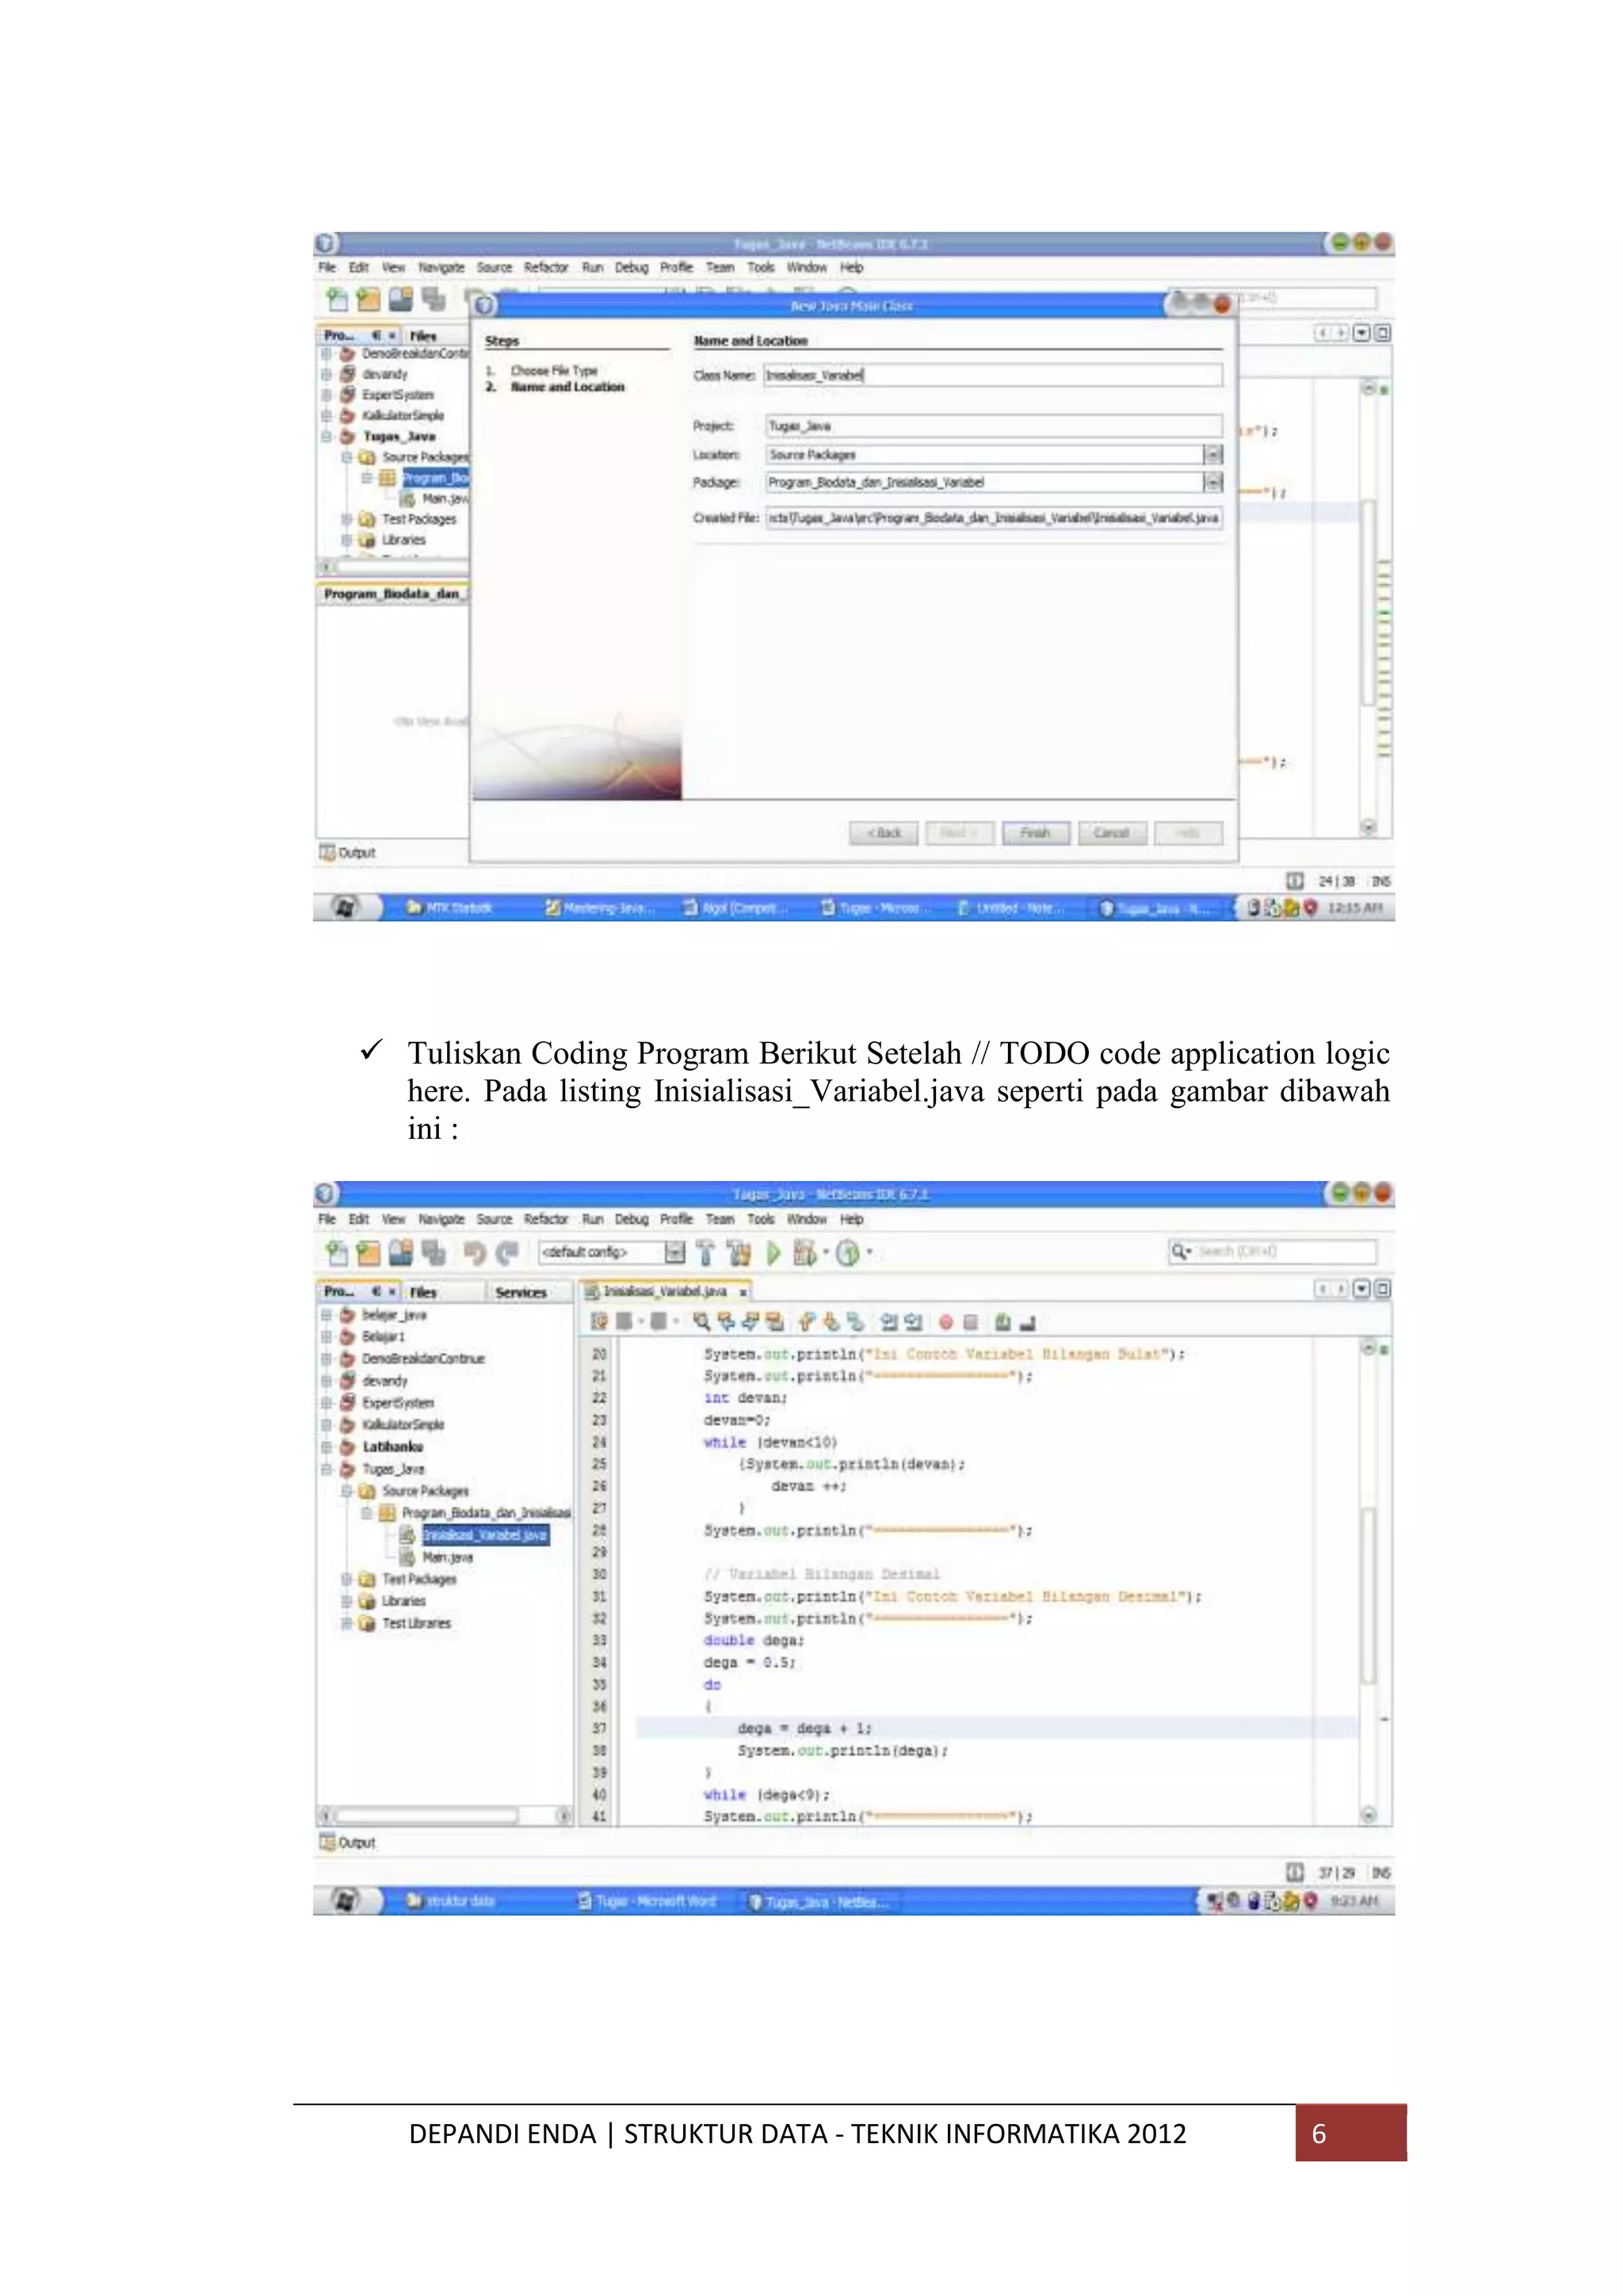Click the Back button in dialog
The image size is (1623, 2296).
pyautogui.click(x=884, y=833)
